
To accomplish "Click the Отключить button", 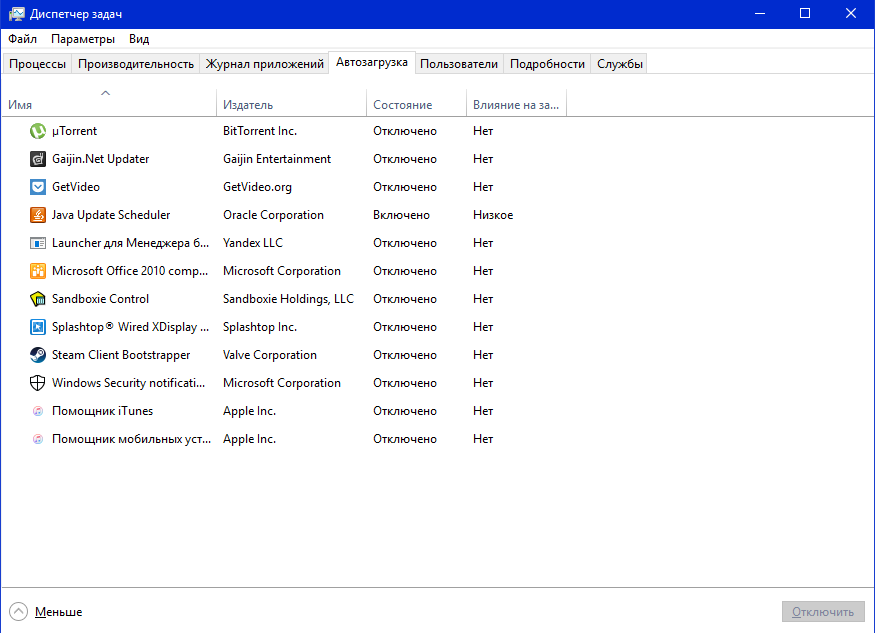I will (823, 612).
